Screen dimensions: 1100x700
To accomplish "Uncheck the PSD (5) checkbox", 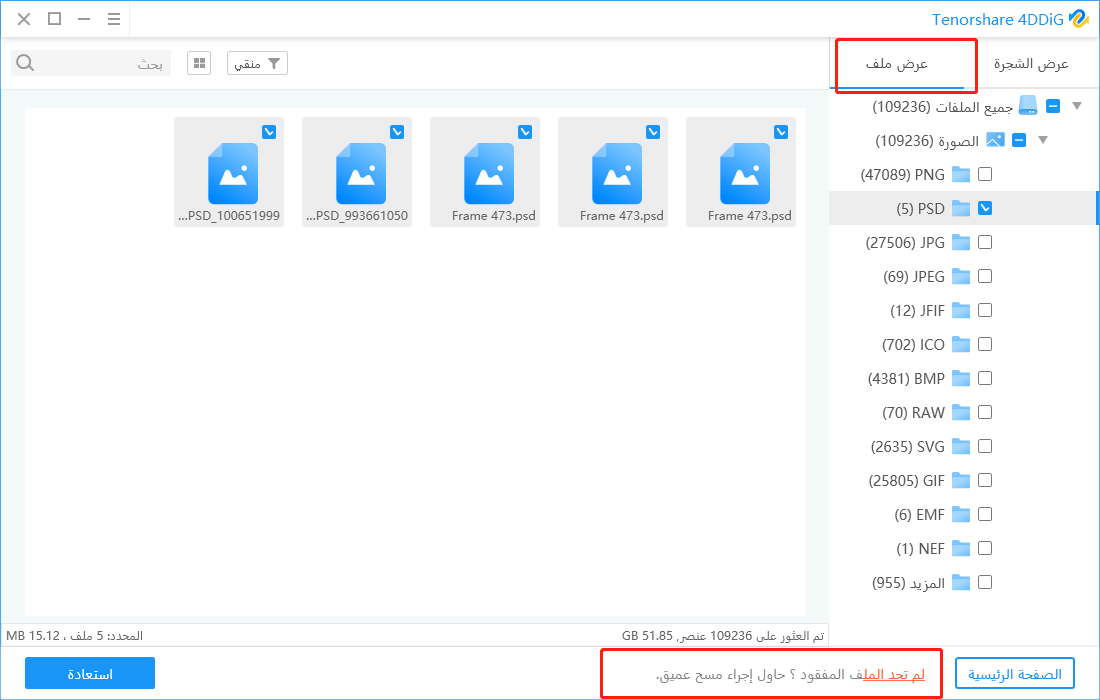I will [x=985, y=208].
